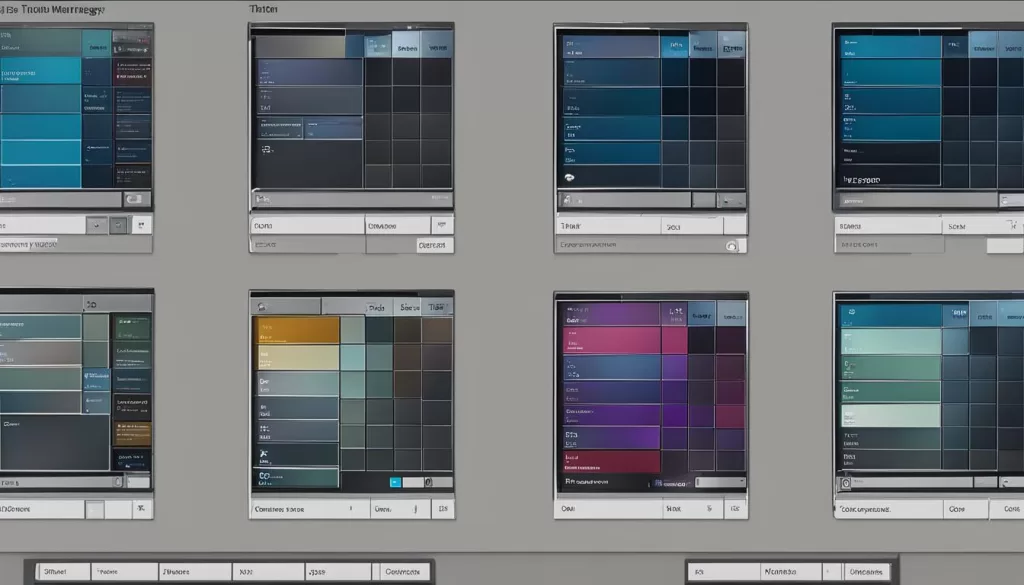
Task: Select the pale mint highlighted row in the green panel
Action: pos(891,416)
